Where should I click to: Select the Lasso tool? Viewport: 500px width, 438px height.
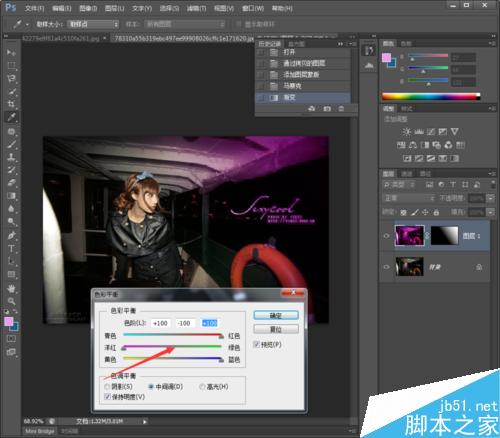coord(11,79)
